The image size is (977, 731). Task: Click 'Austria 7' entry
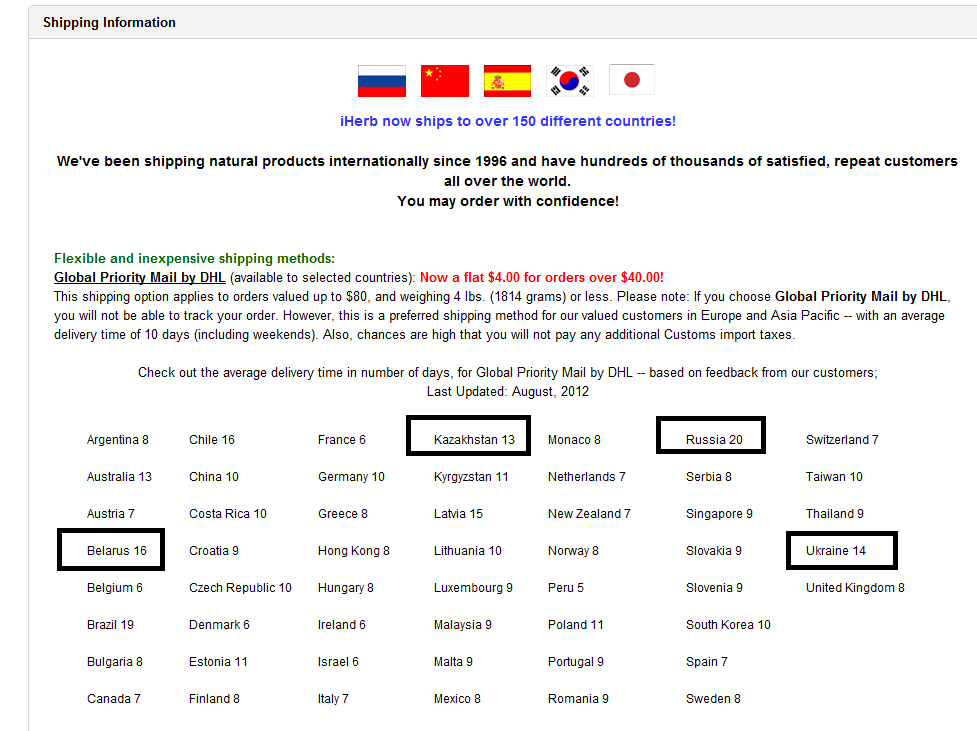110,514
